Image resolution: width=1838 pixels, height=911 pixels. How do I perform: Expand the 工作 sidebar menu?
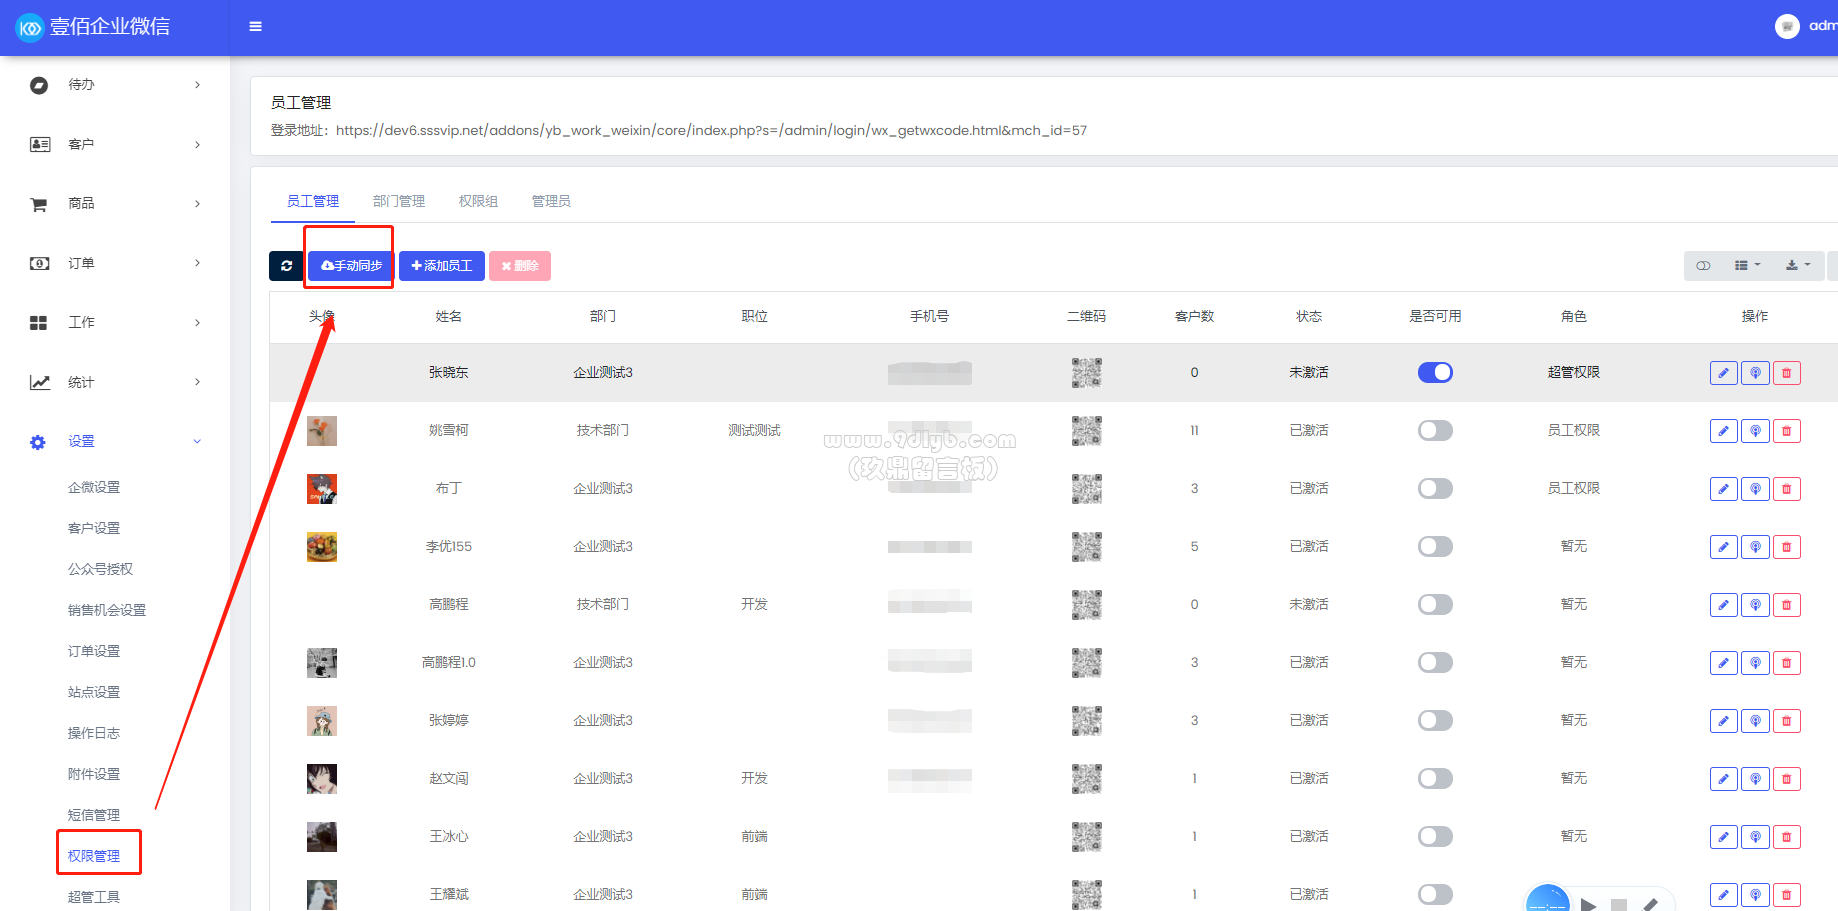[x=115, y=322]
